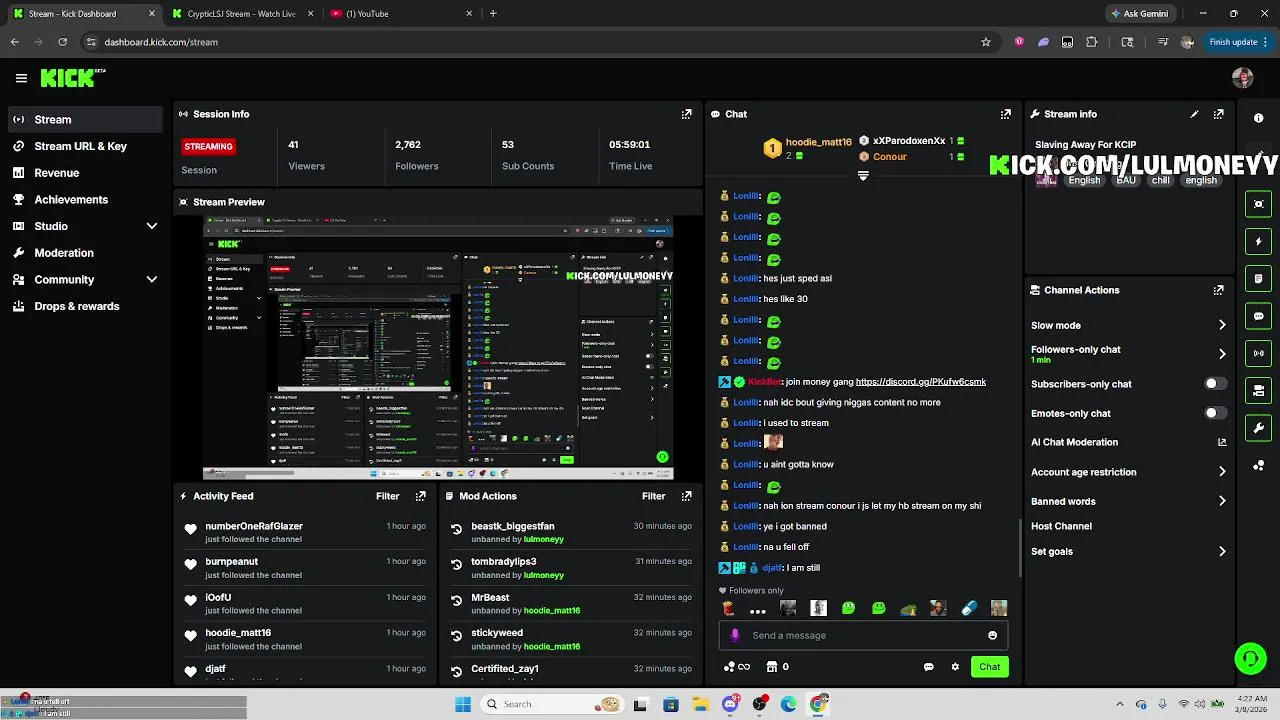This screenshot has height=720, width=1280.
Task: Open chat settings gear icon
Action: click(x=955, y=667)
